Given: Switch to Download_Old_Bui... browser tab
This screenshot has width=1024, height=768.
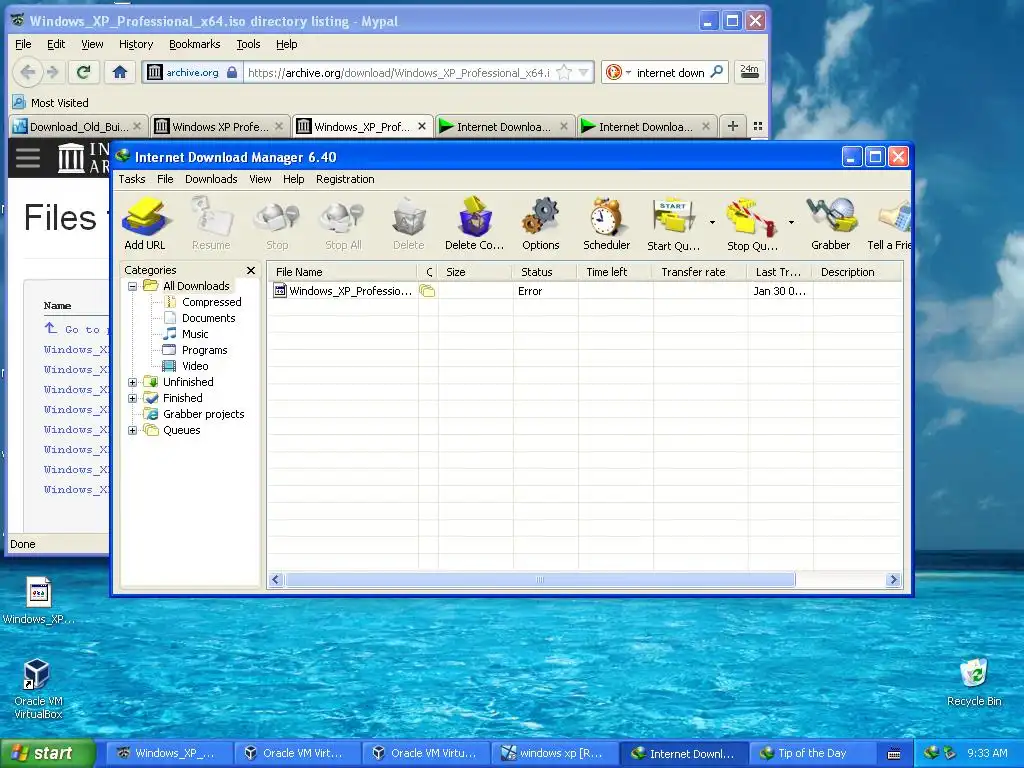Looking at the screenshot, I should coord(78,127).
